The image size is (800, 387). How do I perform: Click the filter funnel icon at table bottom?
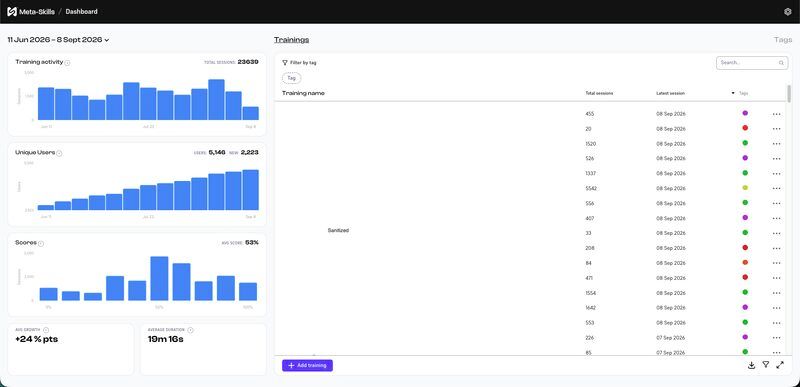tap(765, 365)
